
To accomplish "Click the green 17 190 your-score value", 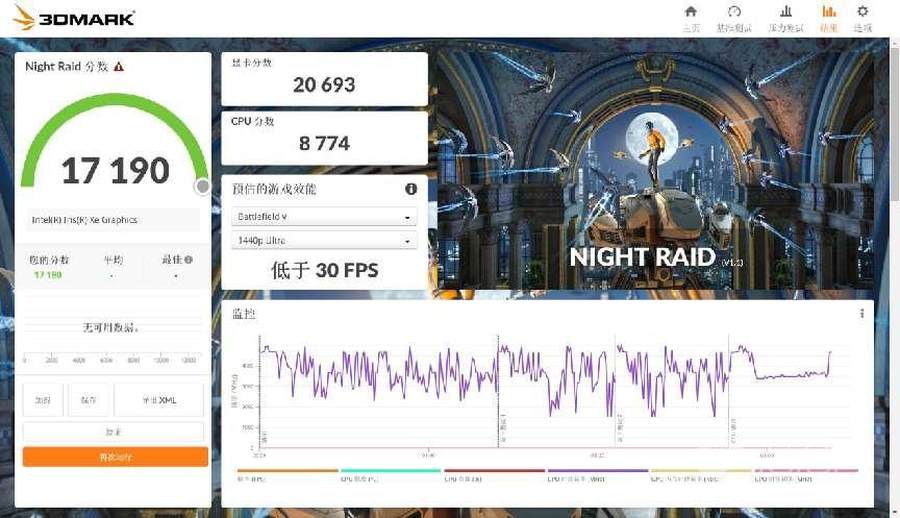I will 48,275.
